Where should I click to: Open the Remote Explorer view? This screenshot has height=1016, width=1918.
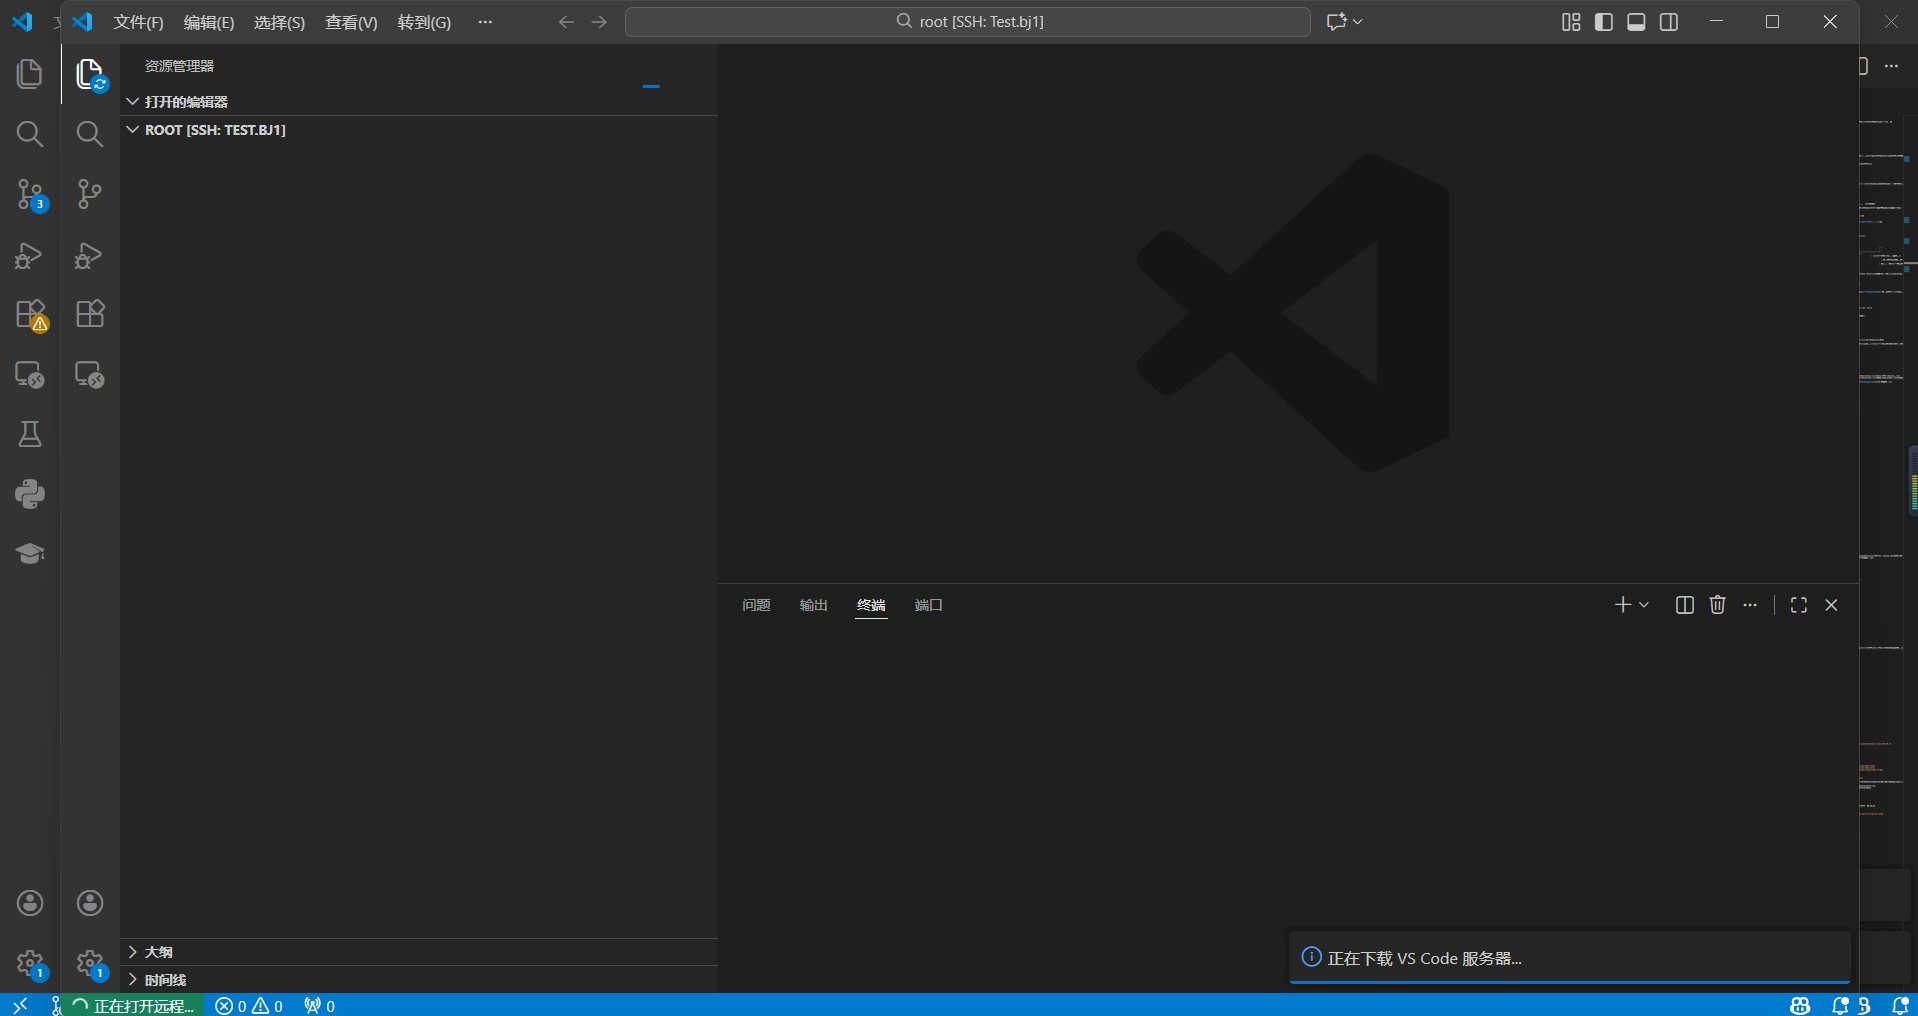[90, 375]
